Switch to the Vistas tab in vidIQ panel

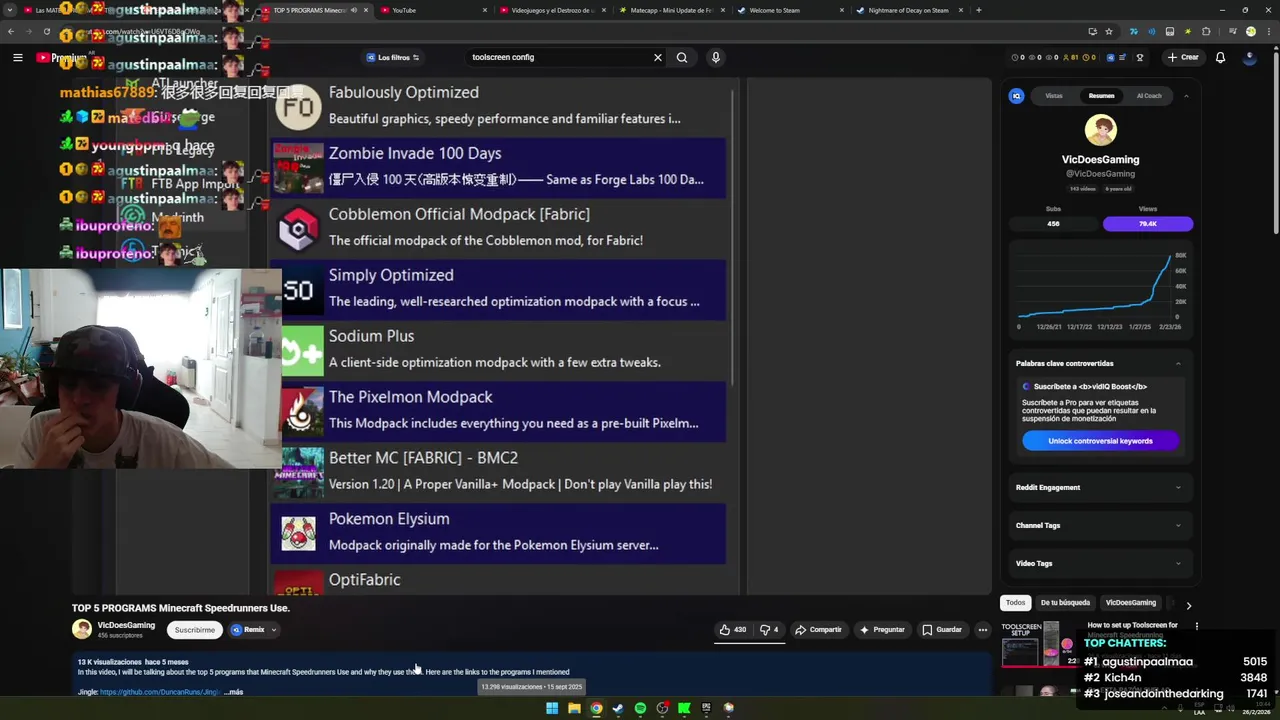click(1054, 96)
